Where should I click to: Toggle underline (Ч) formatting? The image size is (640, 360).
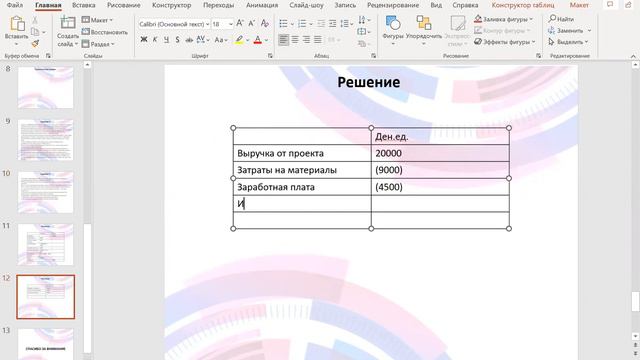[166, 40]
